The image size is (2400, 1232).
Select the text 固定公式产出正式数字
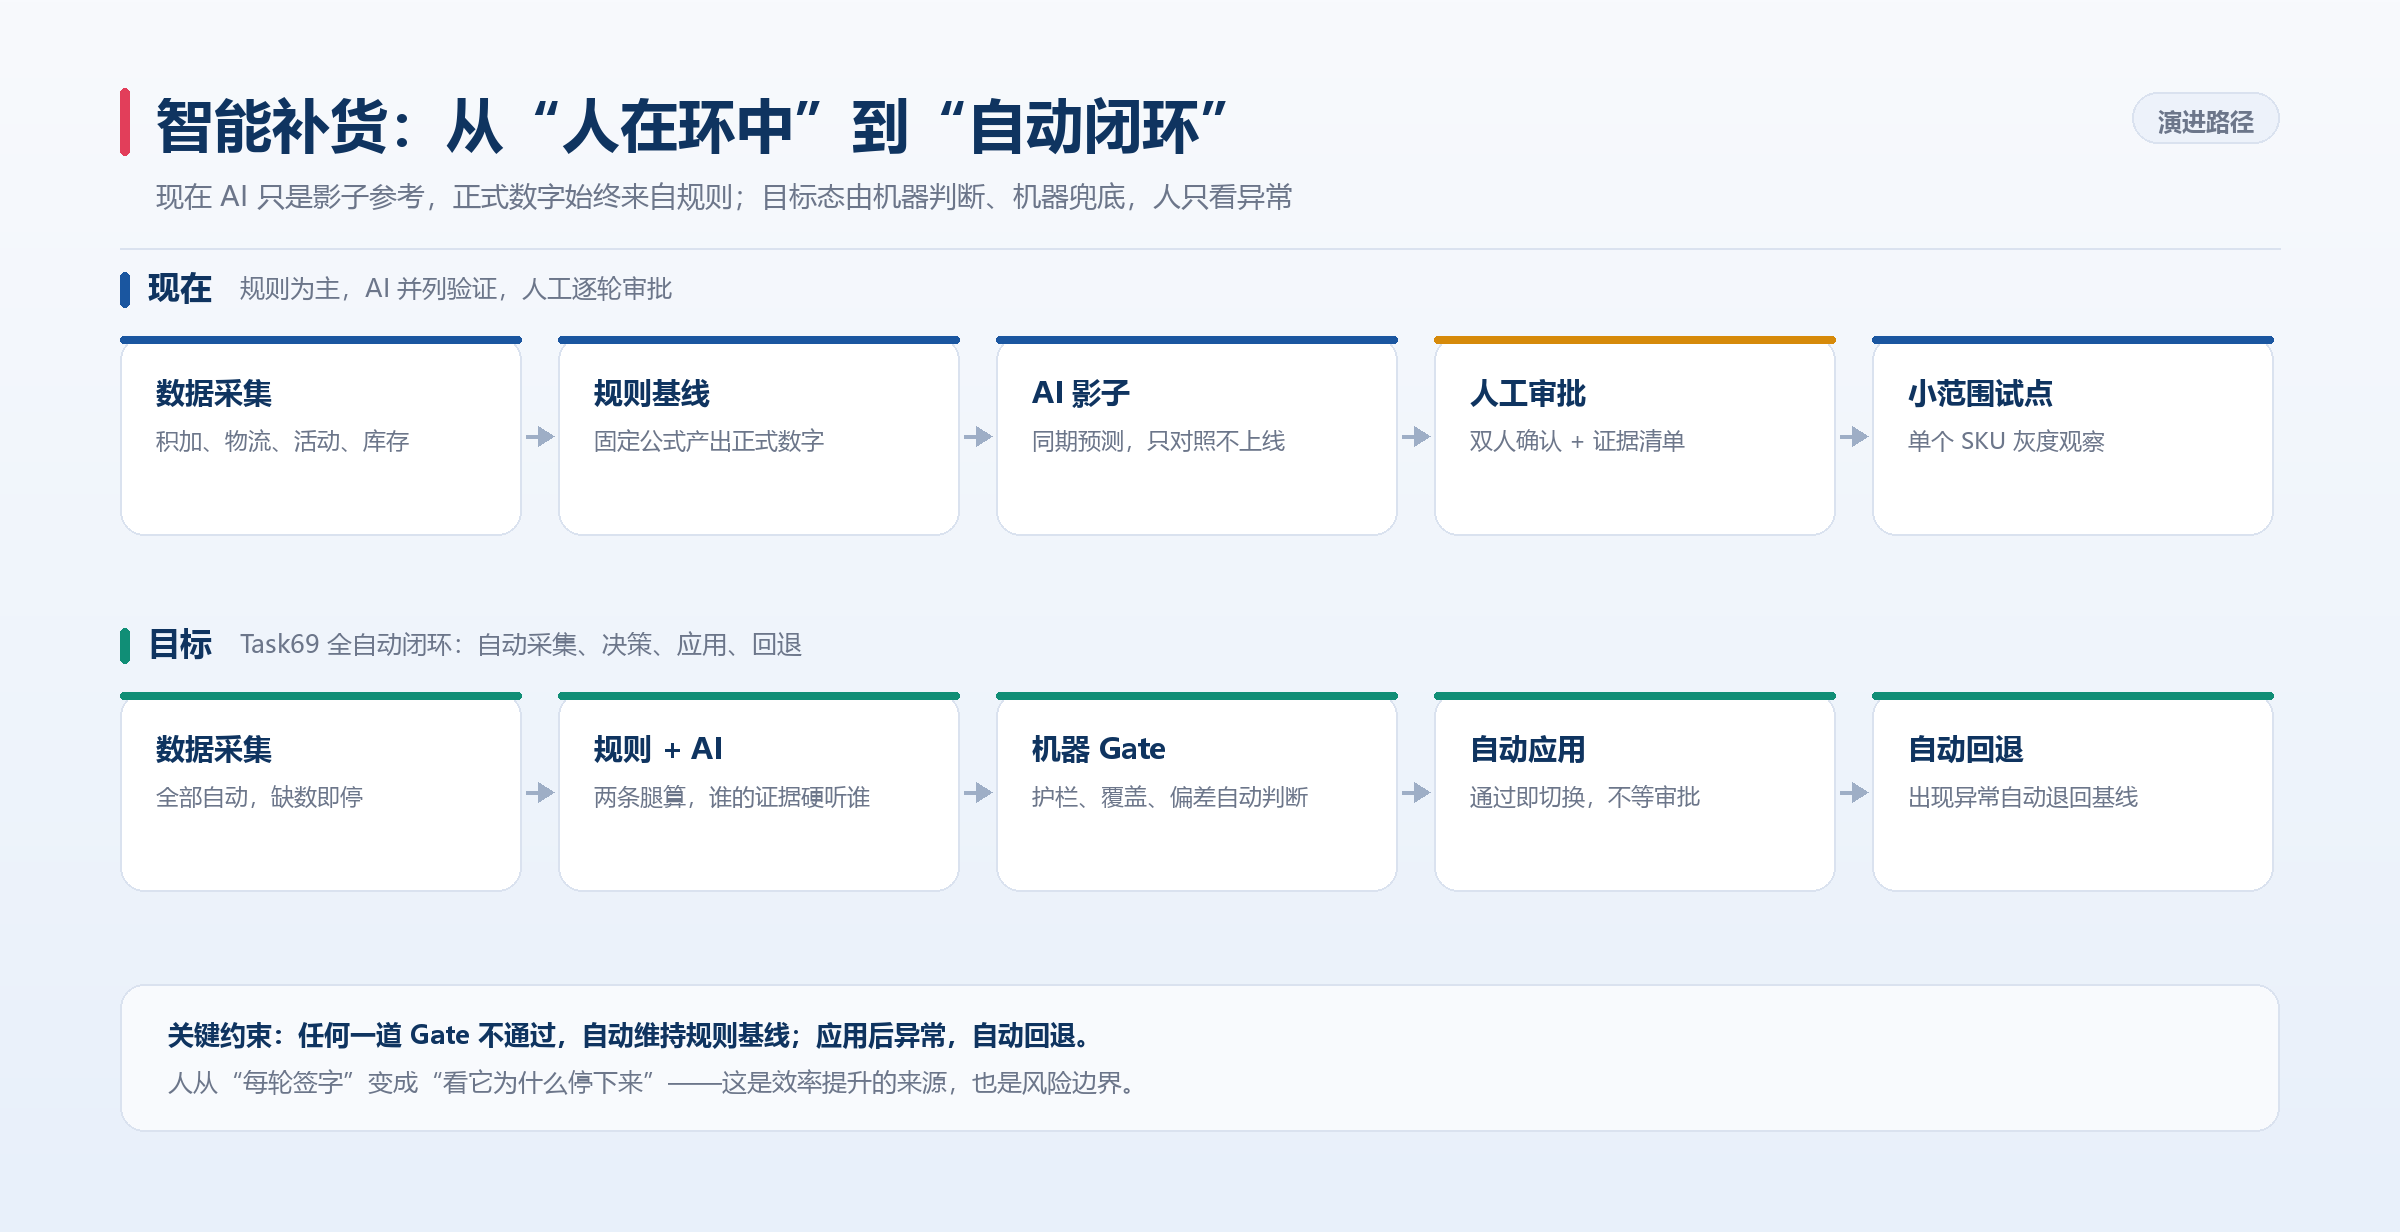click(709, 441)
